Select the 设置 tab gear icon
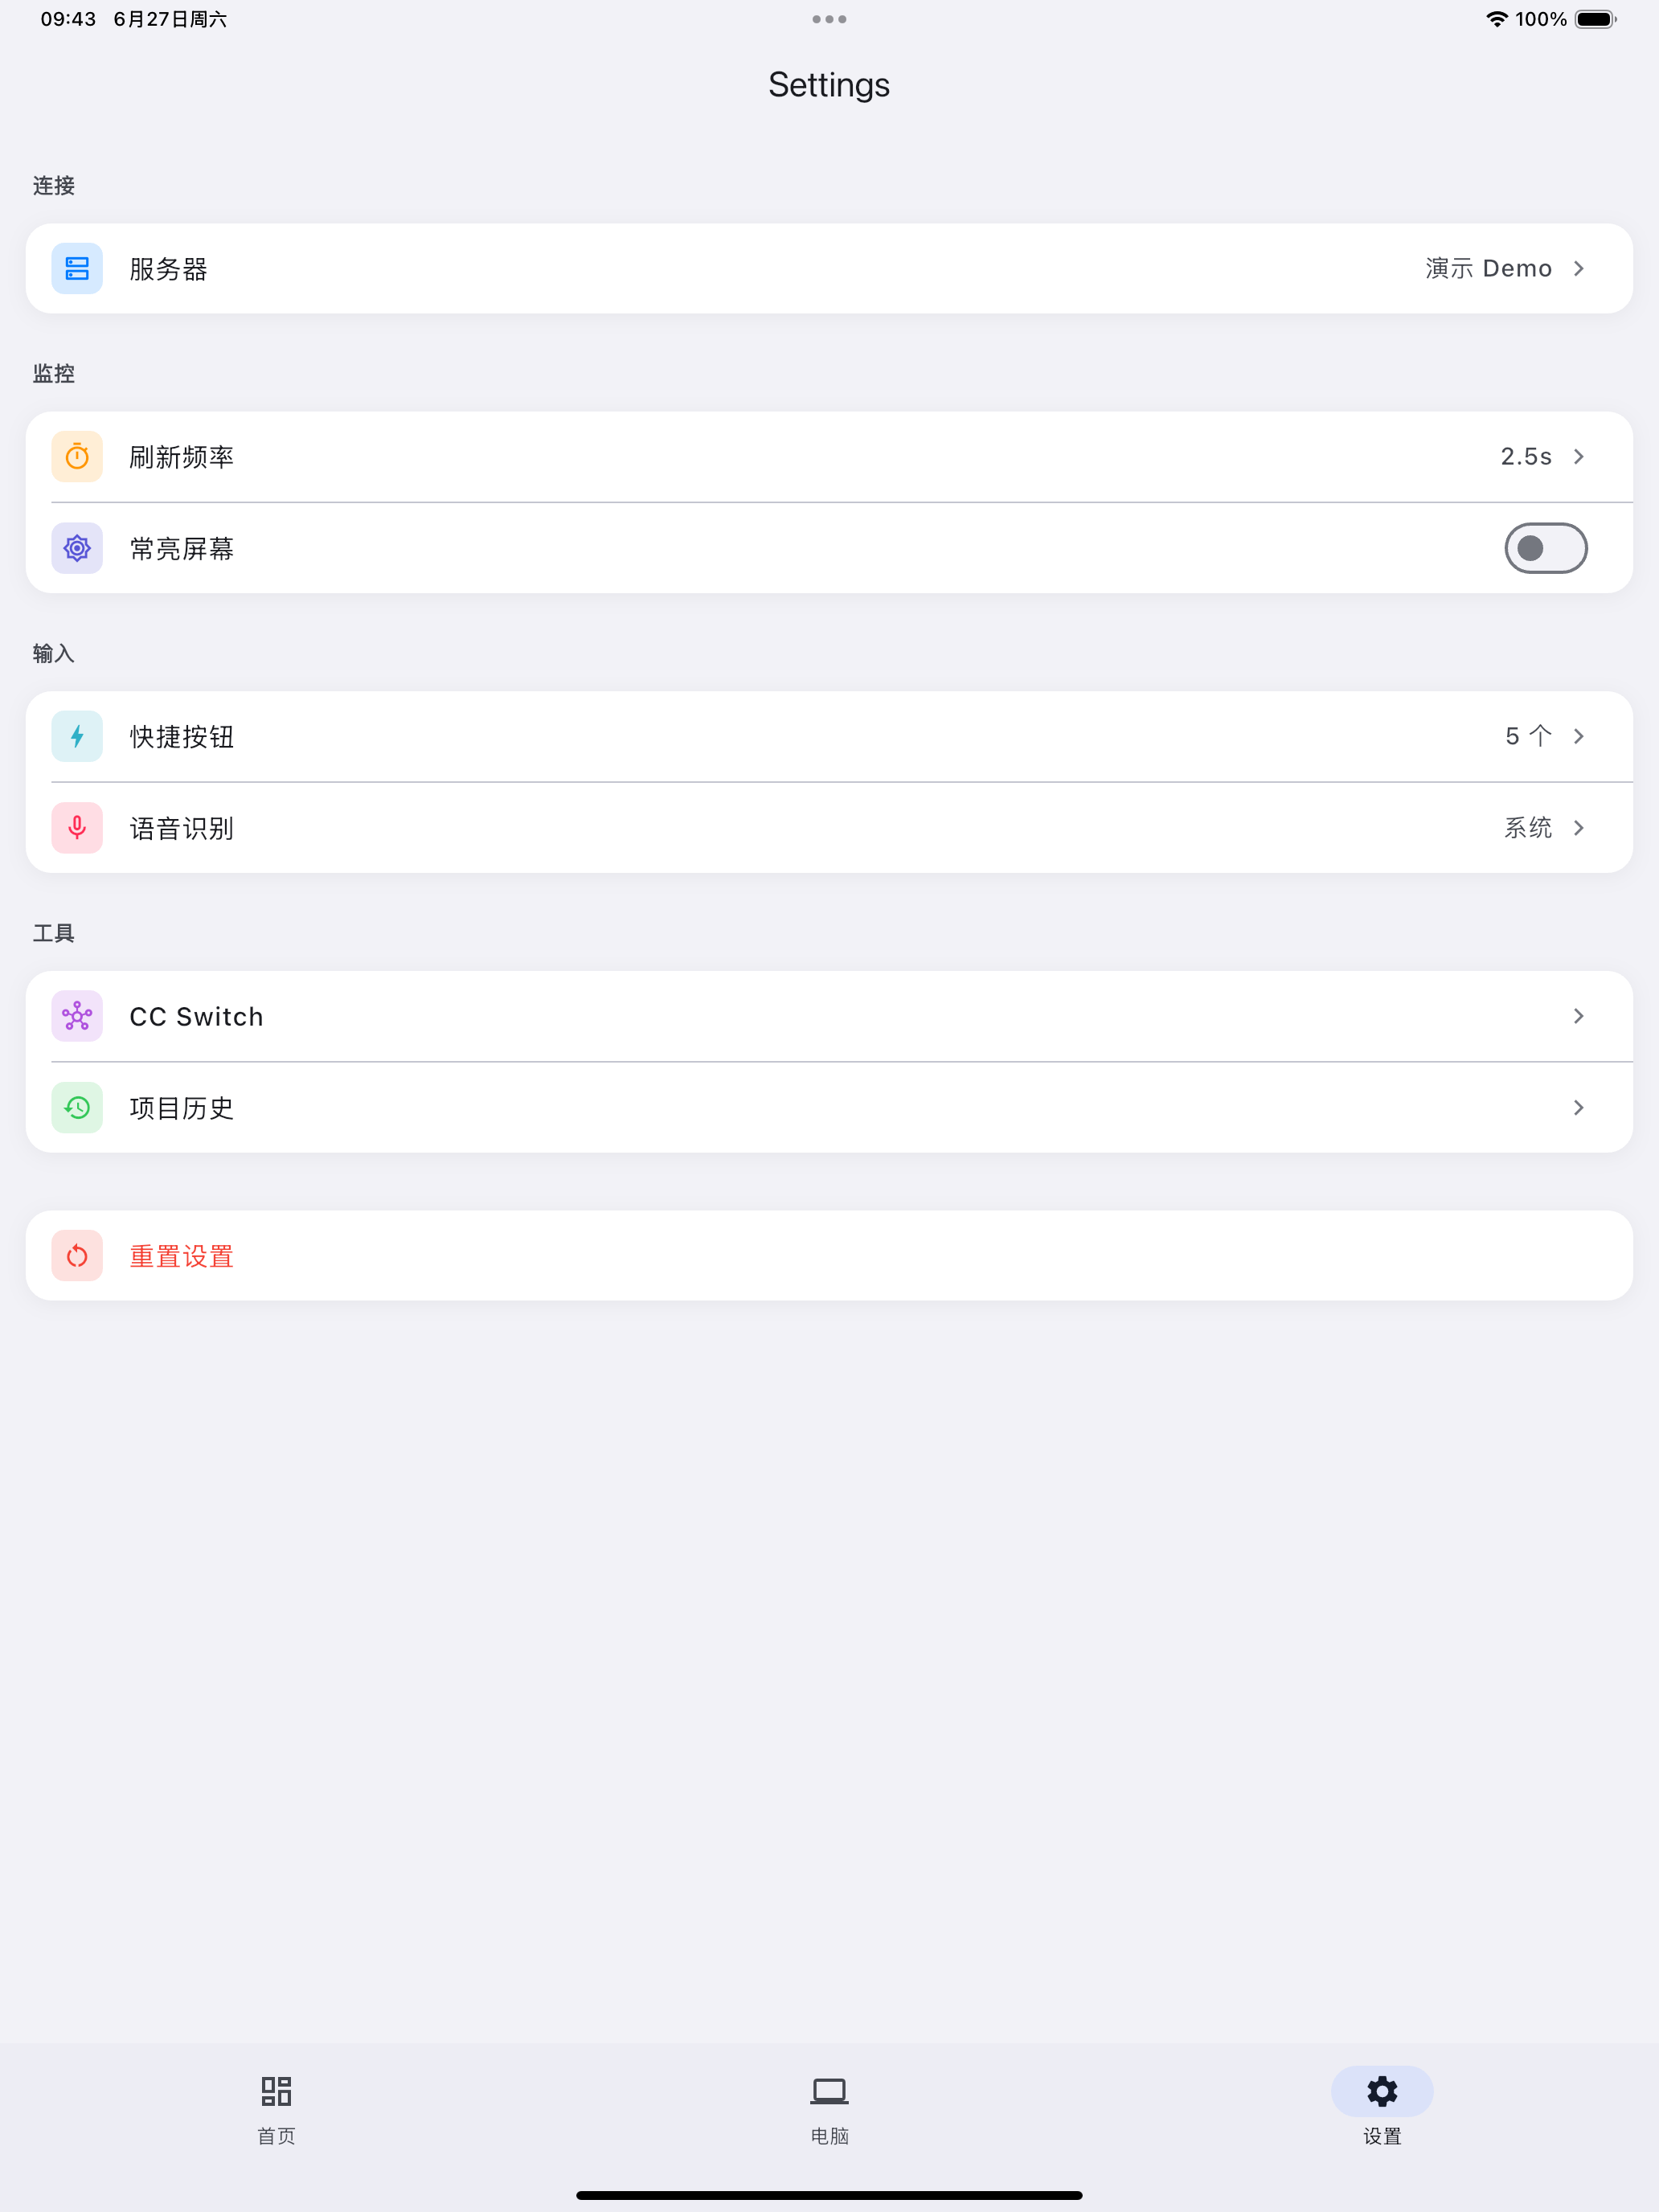 pos(1382,2091)
